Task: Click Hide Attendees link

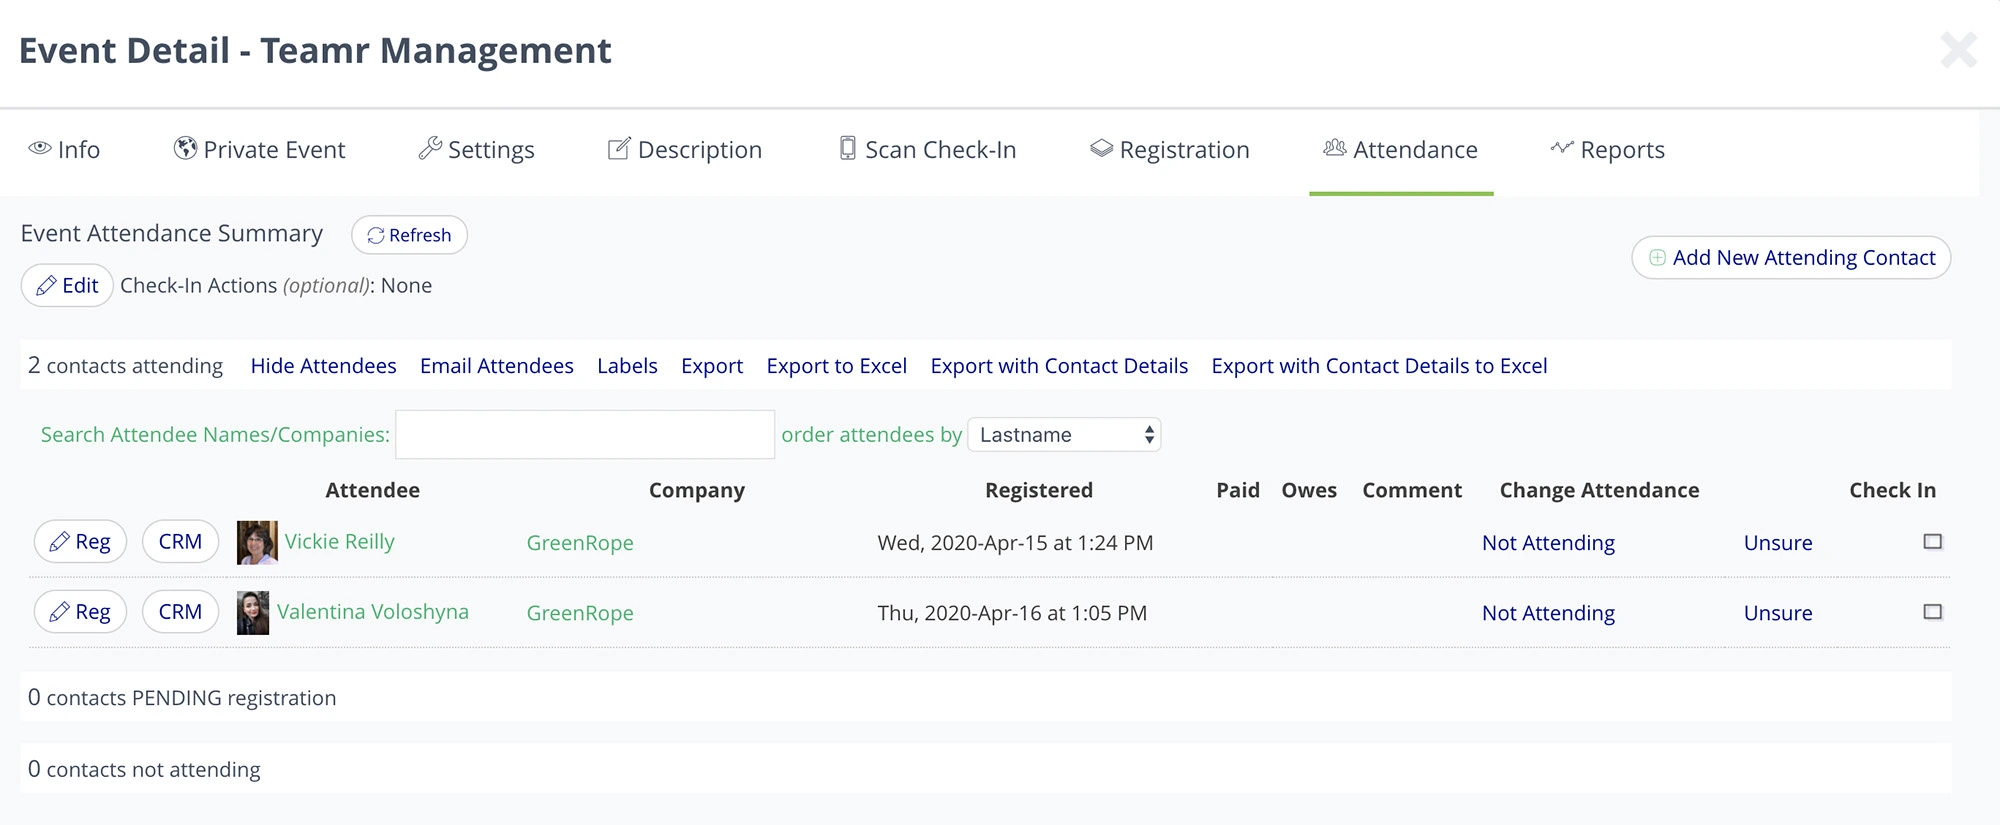Action: click(323, 366)
